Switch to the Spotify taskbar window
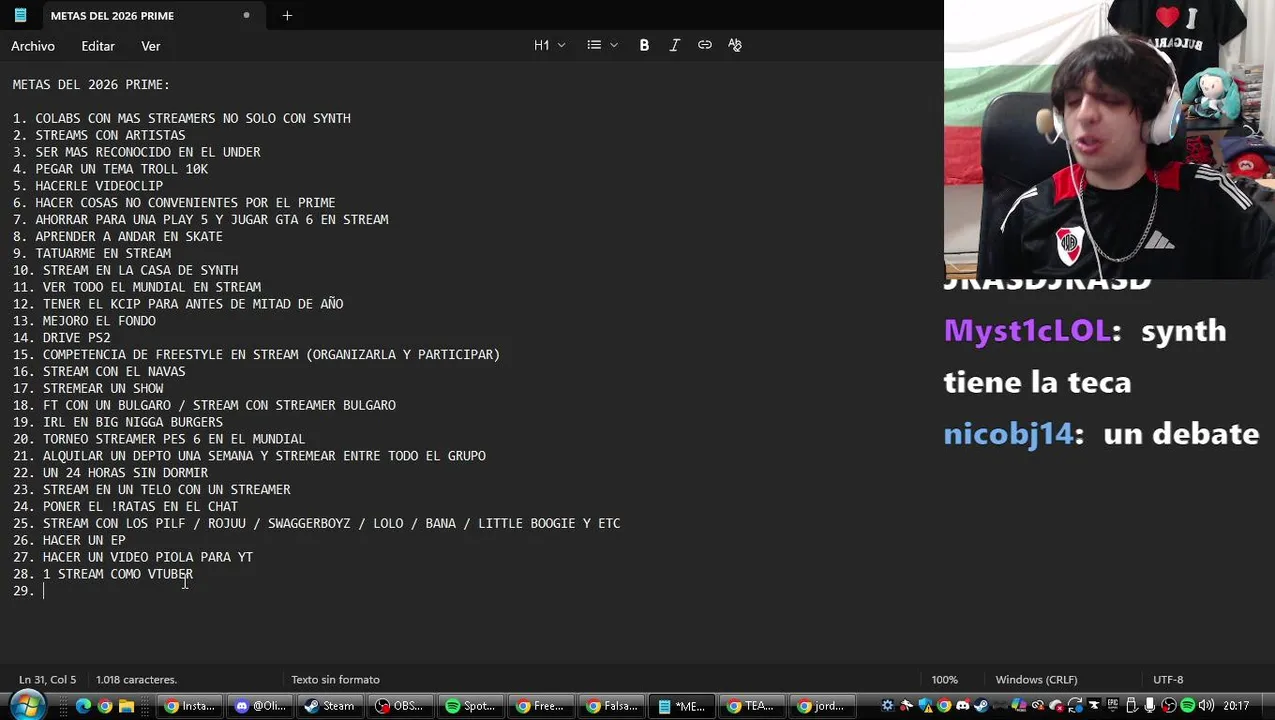Screen dimensions: 1275x720 (x=470, y=706)
